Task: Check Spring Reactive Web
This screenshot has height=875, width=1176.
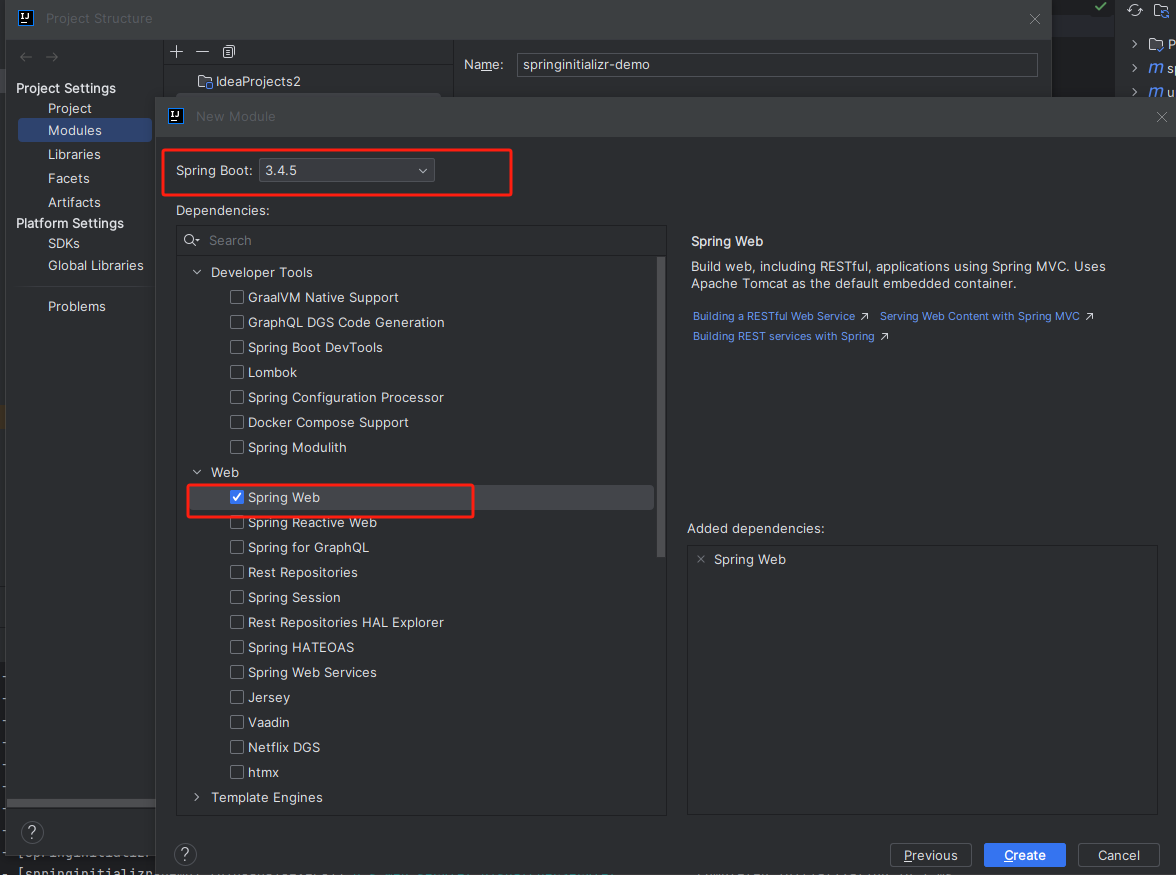Action: coord(237,522)
